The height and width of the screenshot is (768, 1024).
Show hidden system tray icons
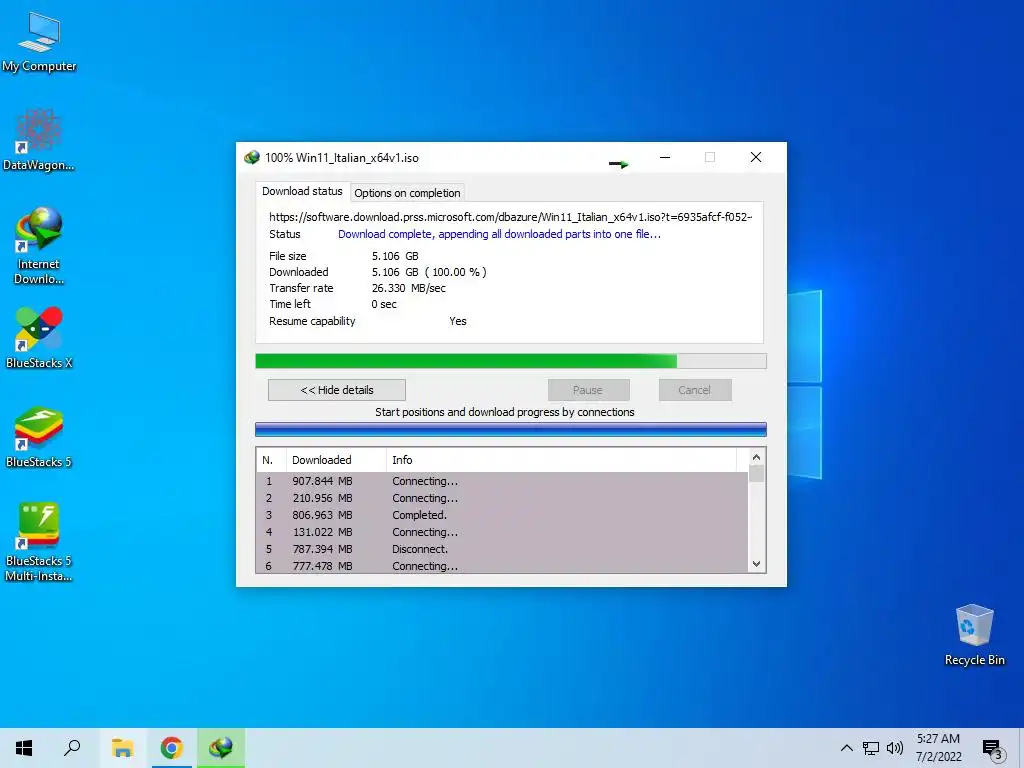coord(846,748)
